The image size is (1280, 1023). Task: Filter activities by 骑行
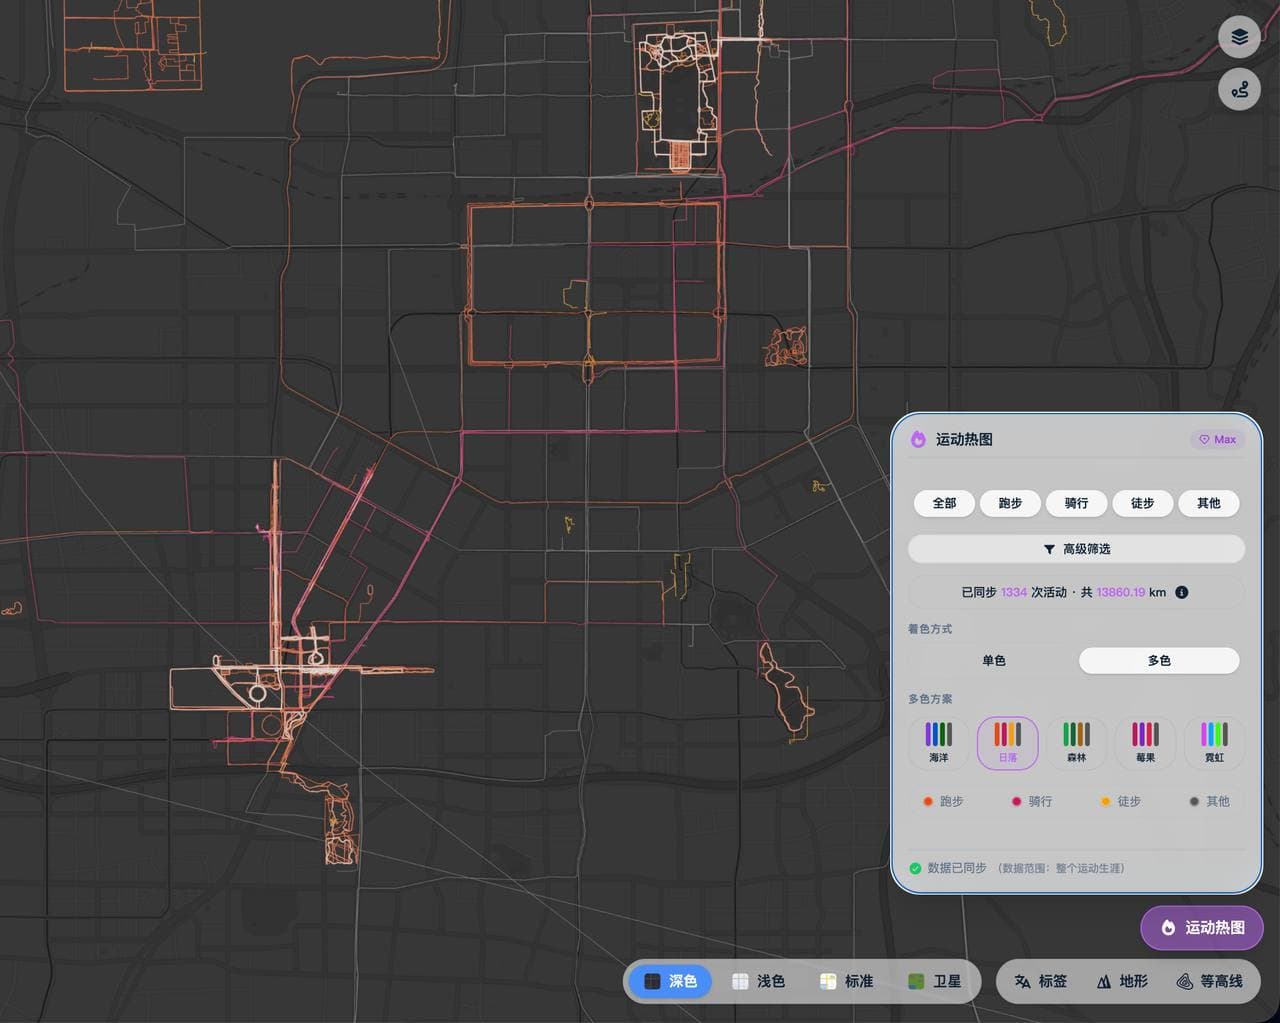(1076, 503)
